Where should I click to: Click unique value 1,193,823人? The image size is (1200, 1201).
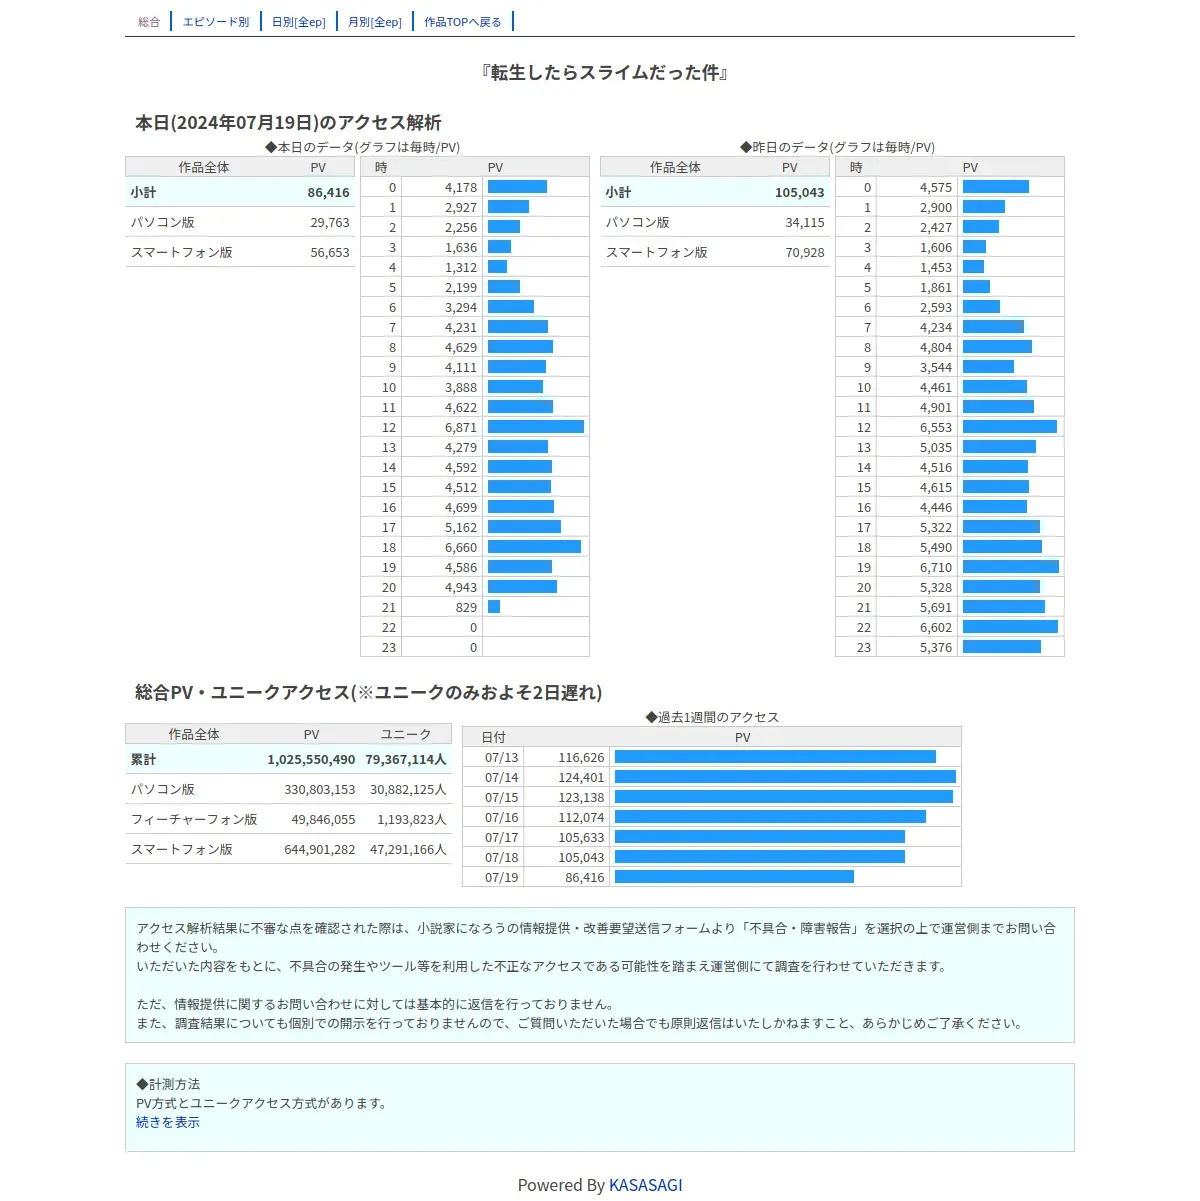point(412,820)
